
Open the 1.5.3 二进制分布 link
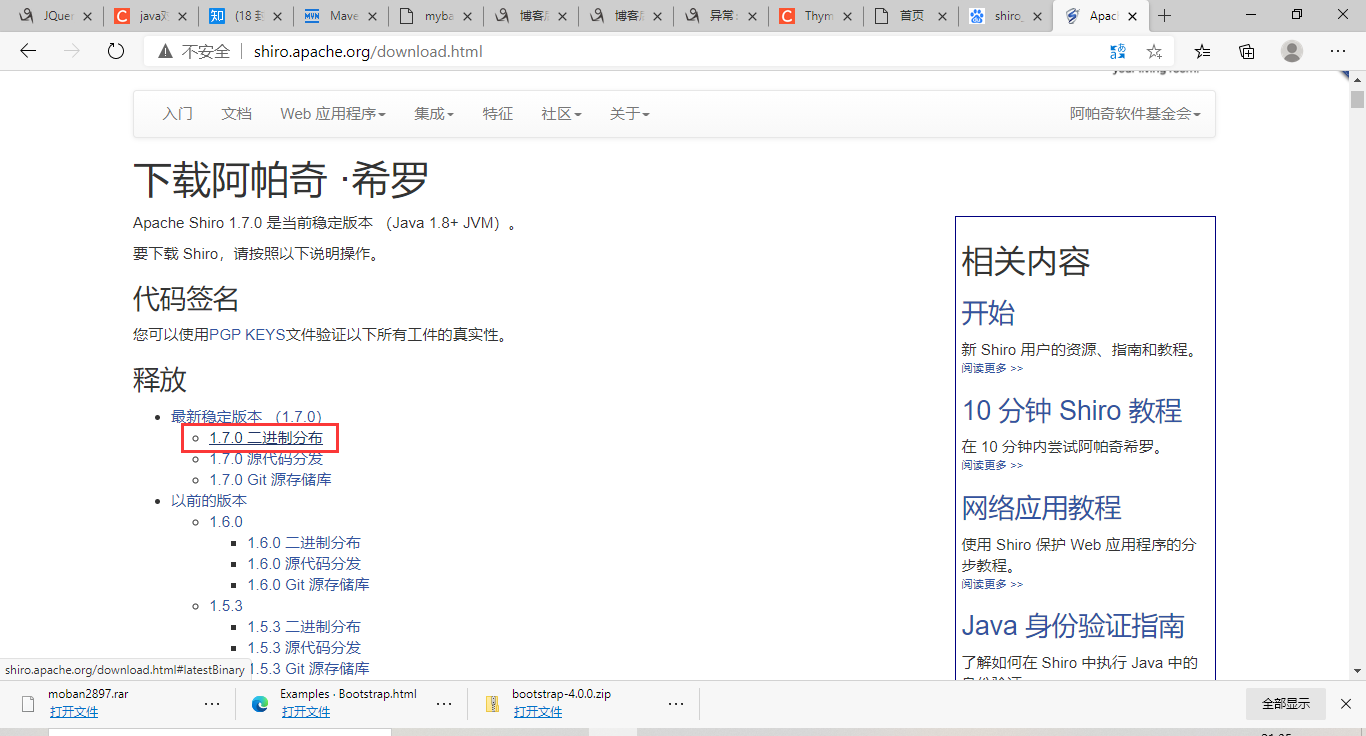(304, 627)
